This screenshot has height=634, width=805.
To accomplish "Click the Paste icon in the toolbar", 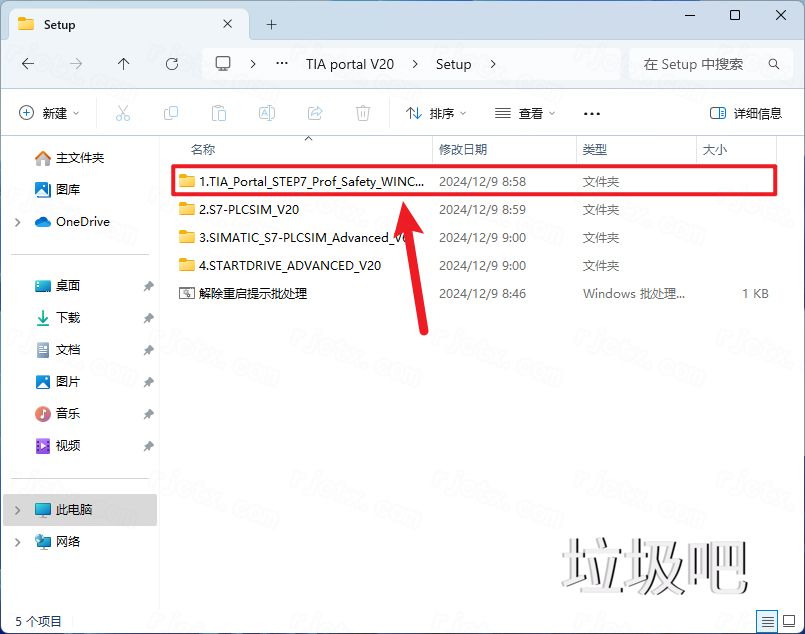I will [x=218, y=112].
